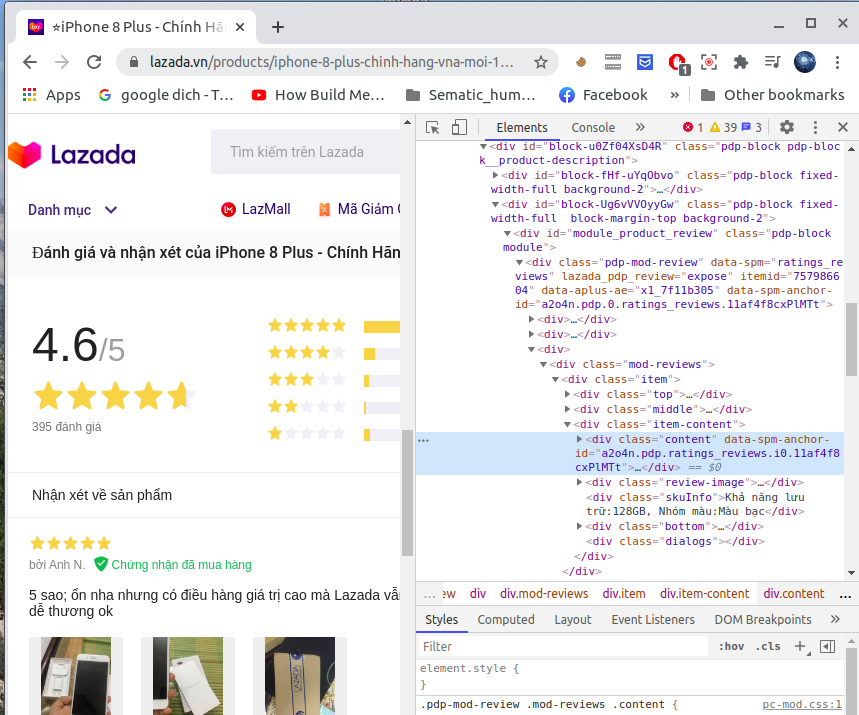Open the Computed tab

(x=506, y=620)
